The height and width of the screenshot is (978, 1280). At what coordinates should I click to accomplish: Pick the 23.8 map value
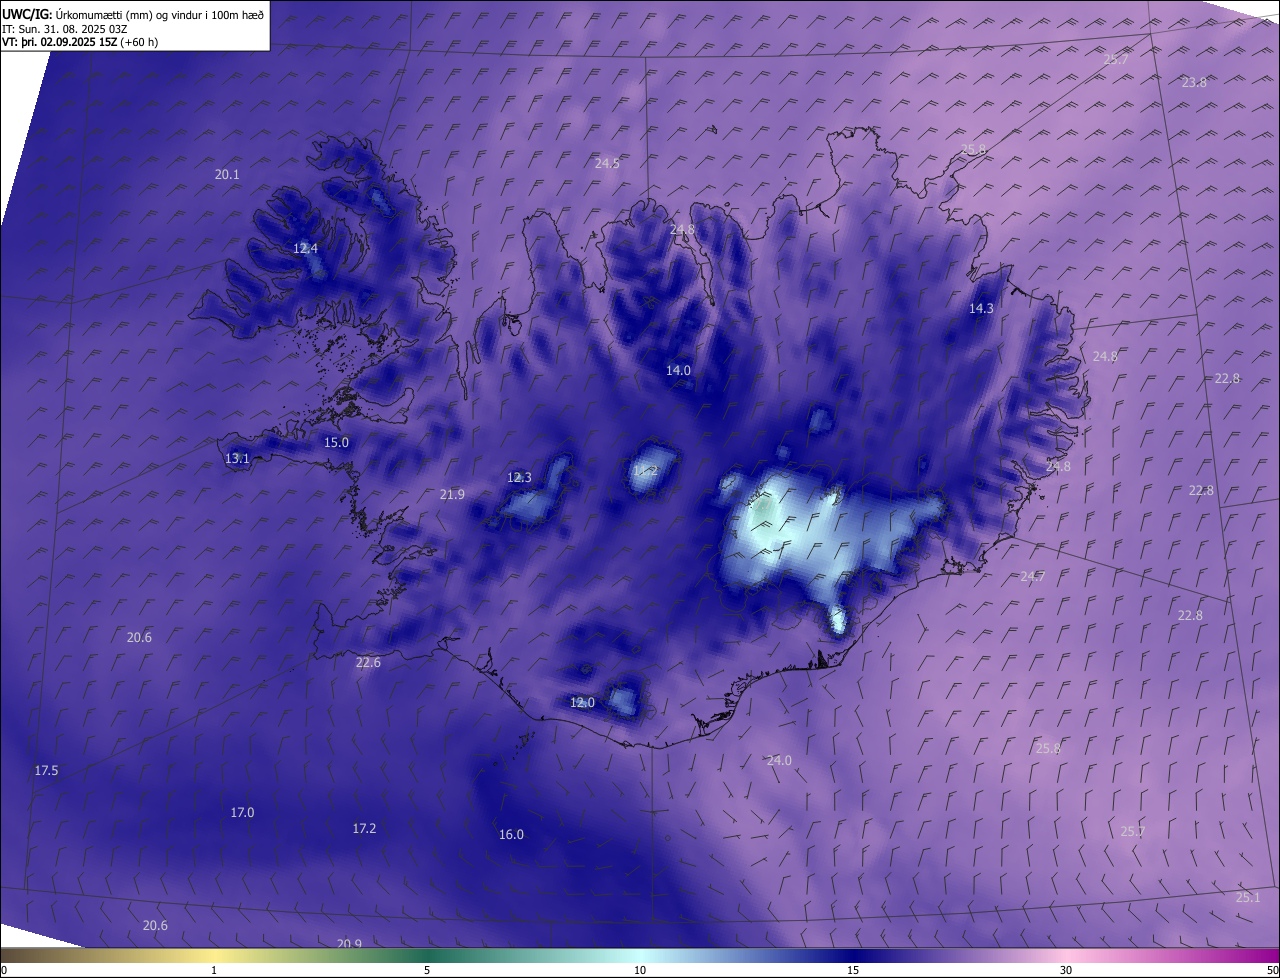point(1194,82)
